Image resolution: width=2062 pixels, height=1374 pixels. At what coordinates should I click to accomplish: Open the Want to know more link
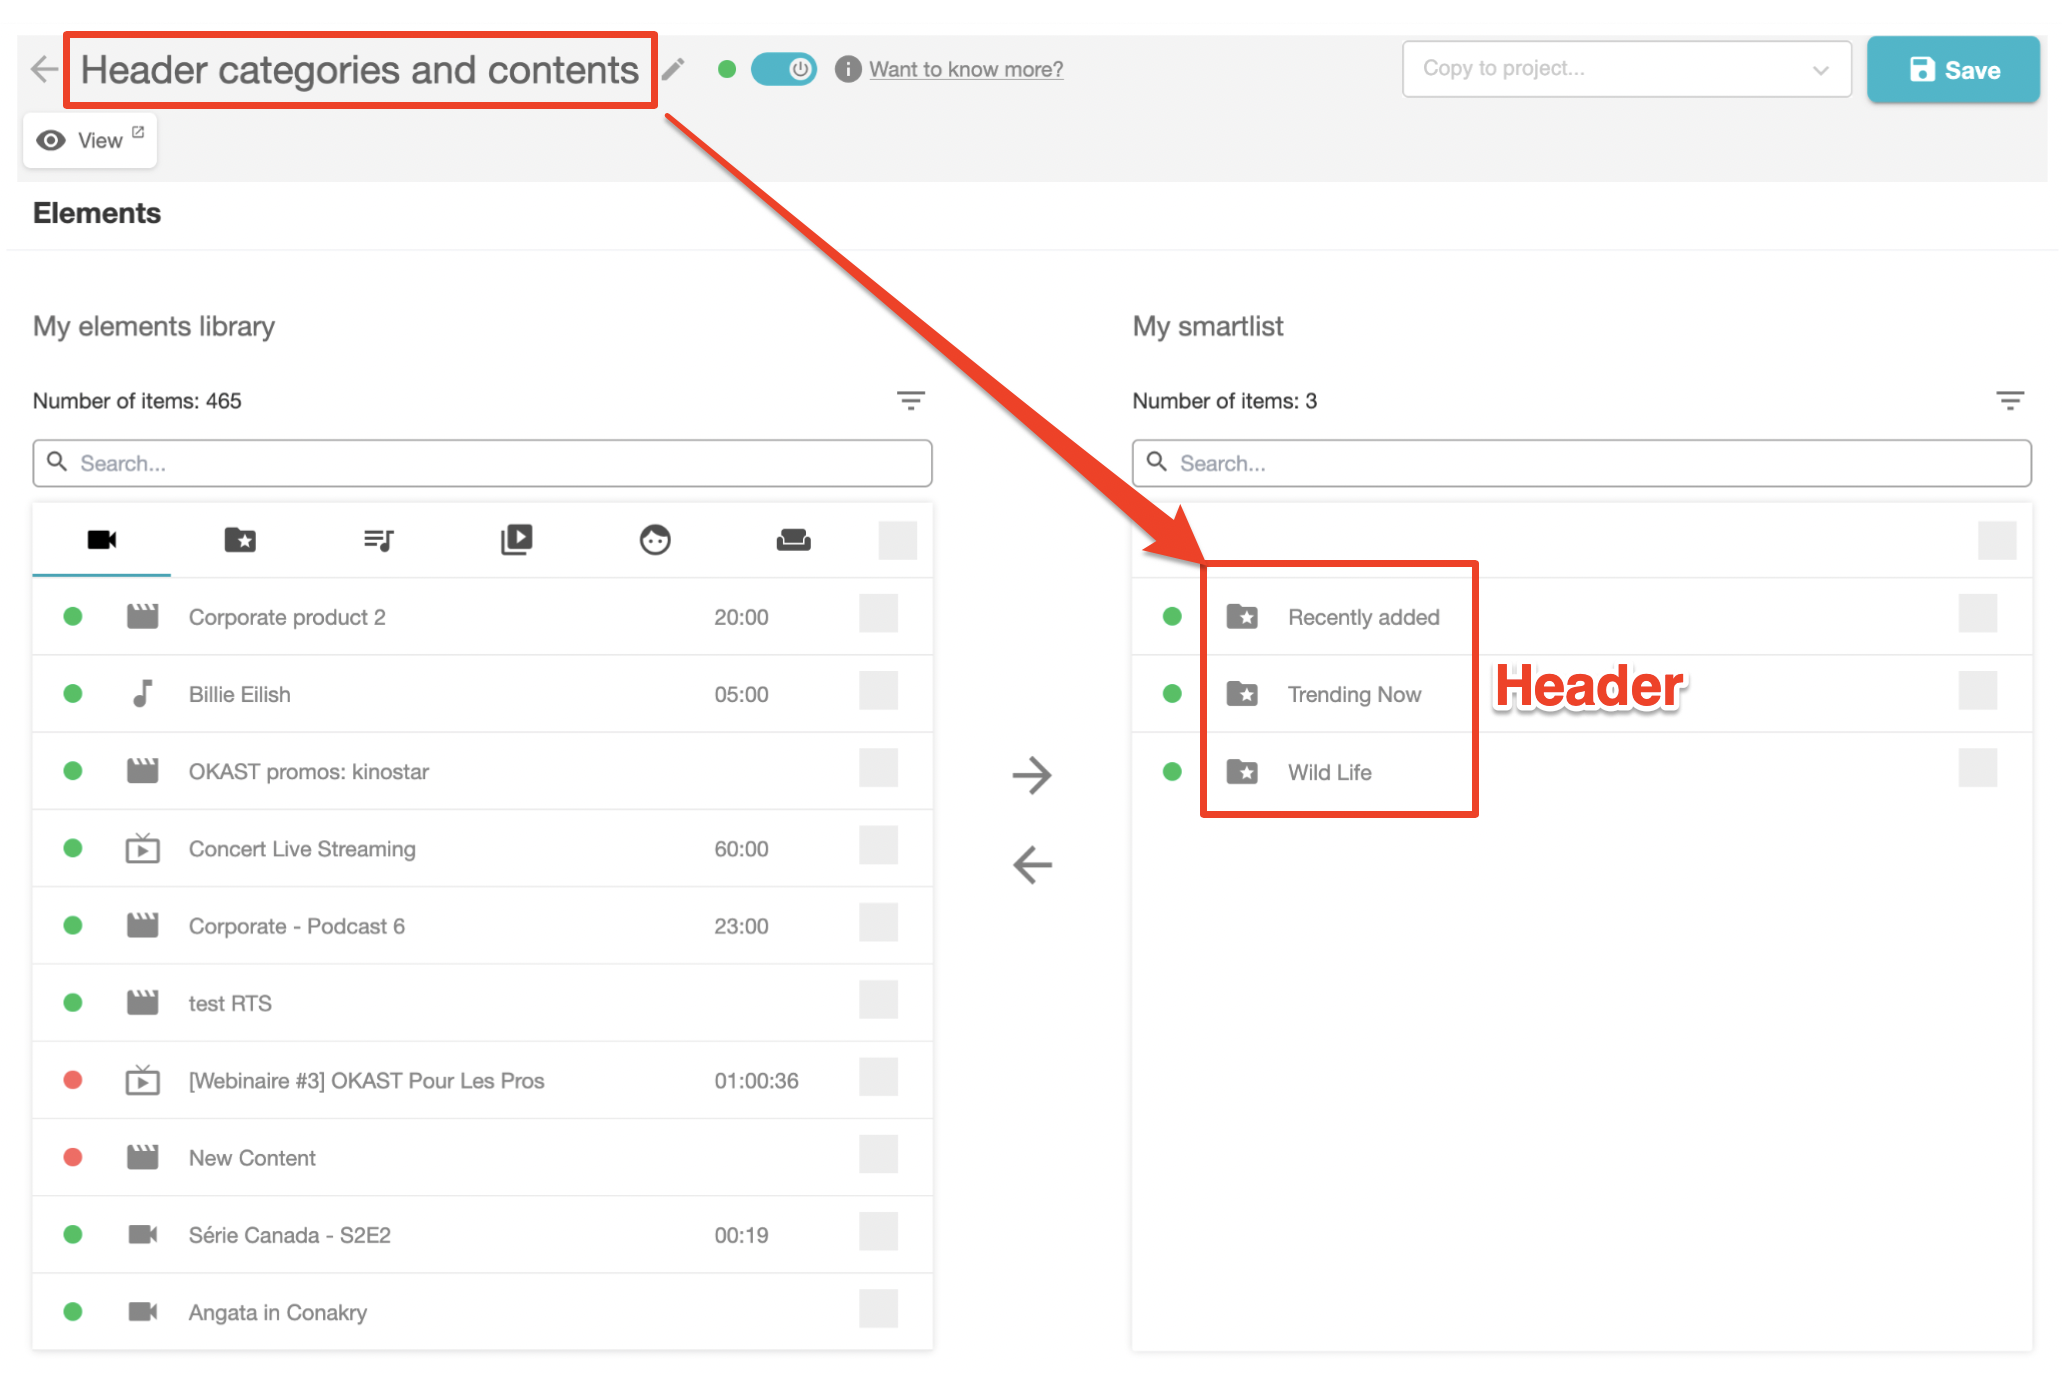pyautogui.click(x=965, y=69)
